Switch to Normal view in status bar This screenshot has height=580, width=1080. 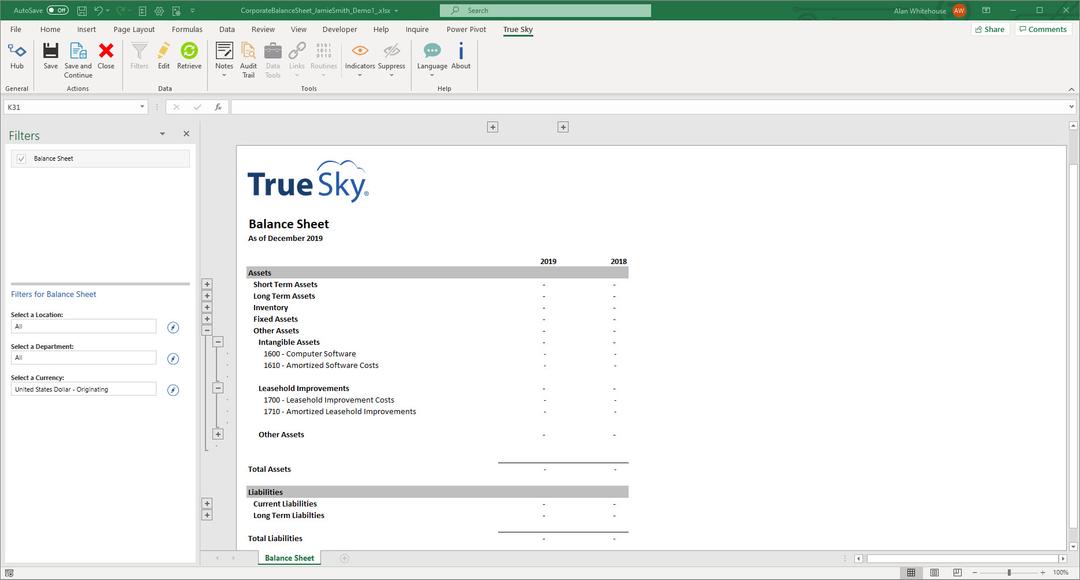point(911,572)
